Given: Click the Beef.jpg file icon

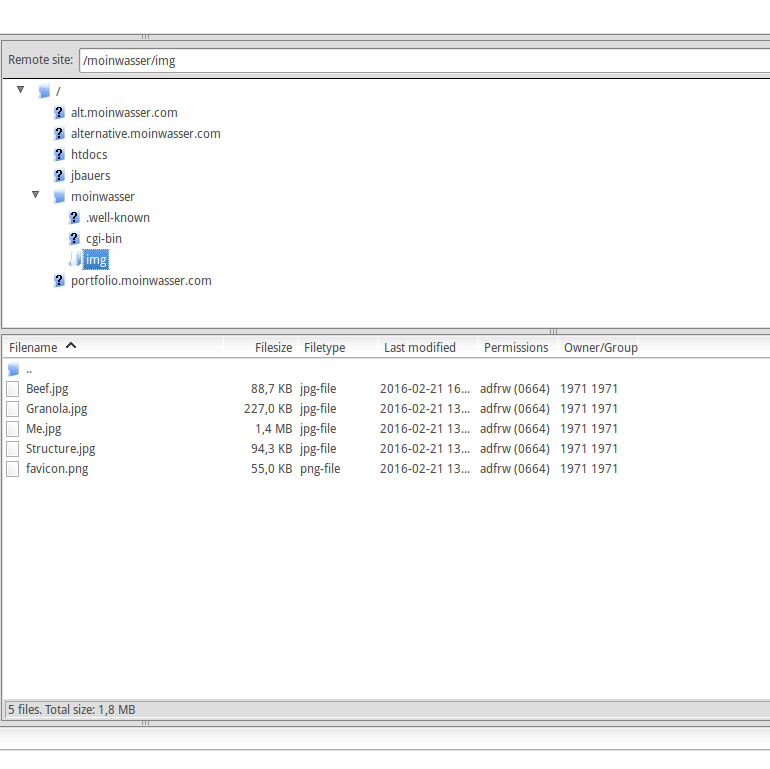Looking at the screenshot, I should click(x=13, y=388).
